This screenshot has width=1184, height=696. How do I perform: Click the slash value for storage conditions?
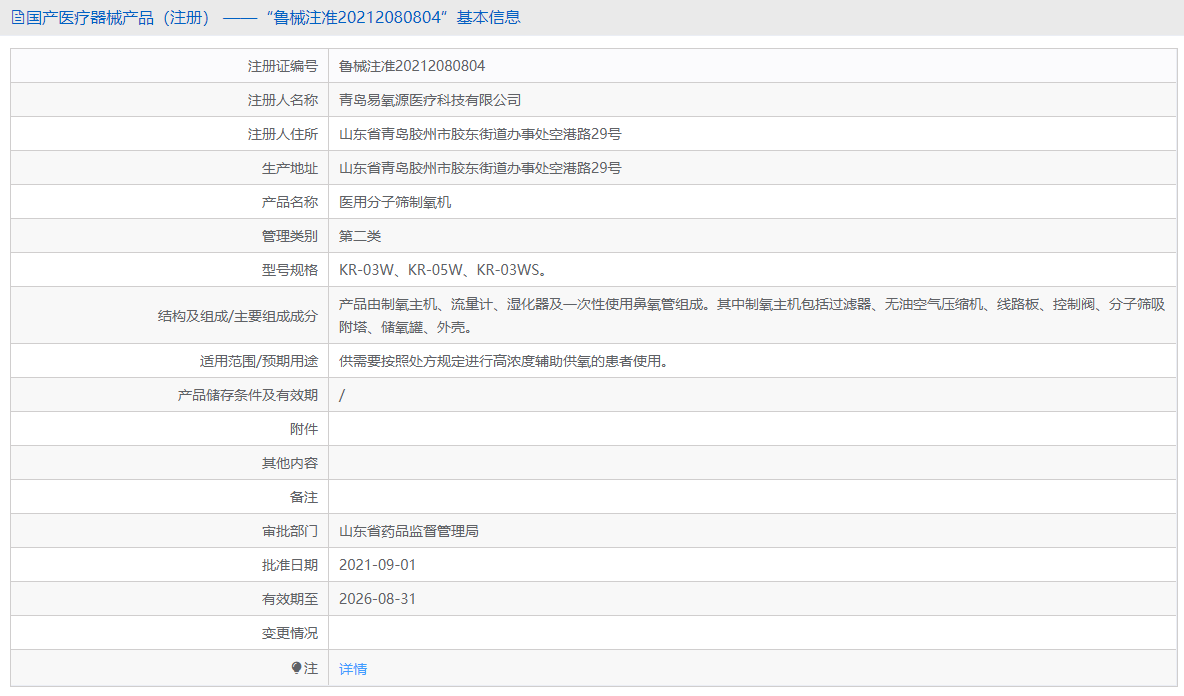click(342, 396)
